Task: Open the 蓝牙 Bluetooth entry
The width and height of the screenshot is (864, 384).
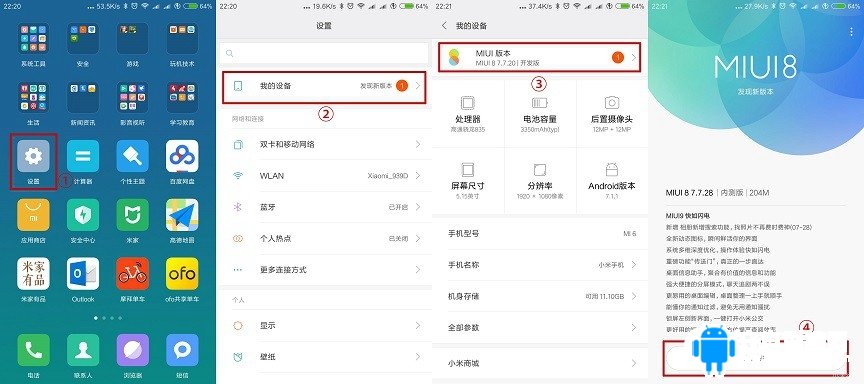Action: coord(324,207)
